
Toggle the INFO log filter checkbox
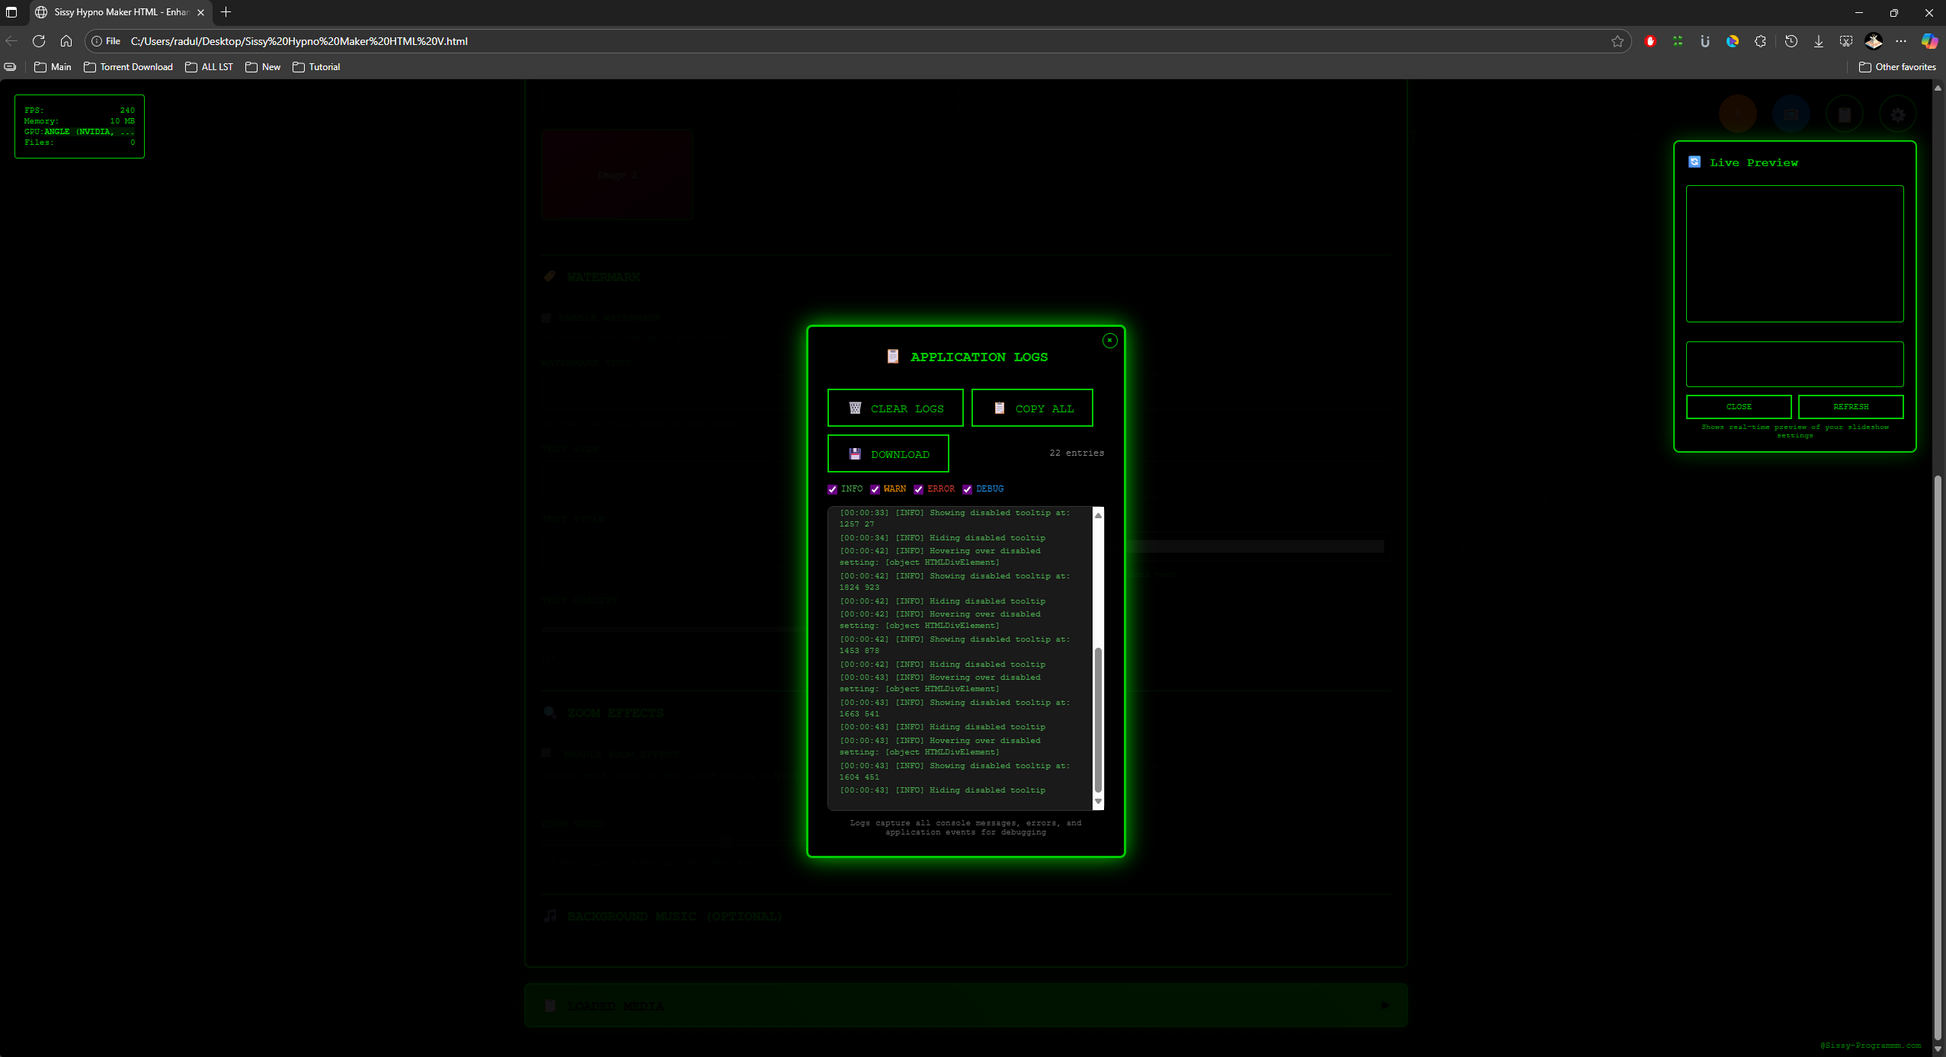832,489
